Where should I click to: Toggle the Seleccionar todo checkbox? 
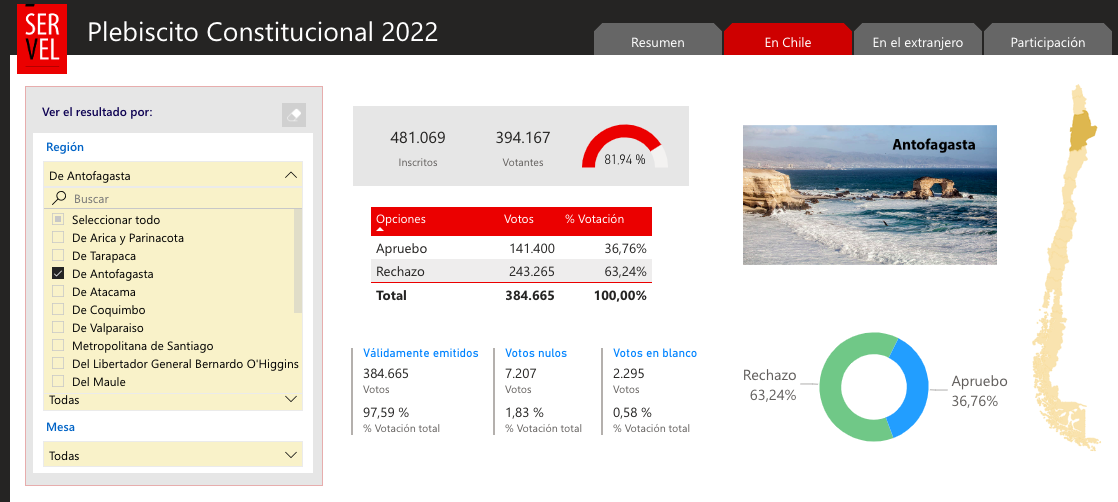point(58,220)
